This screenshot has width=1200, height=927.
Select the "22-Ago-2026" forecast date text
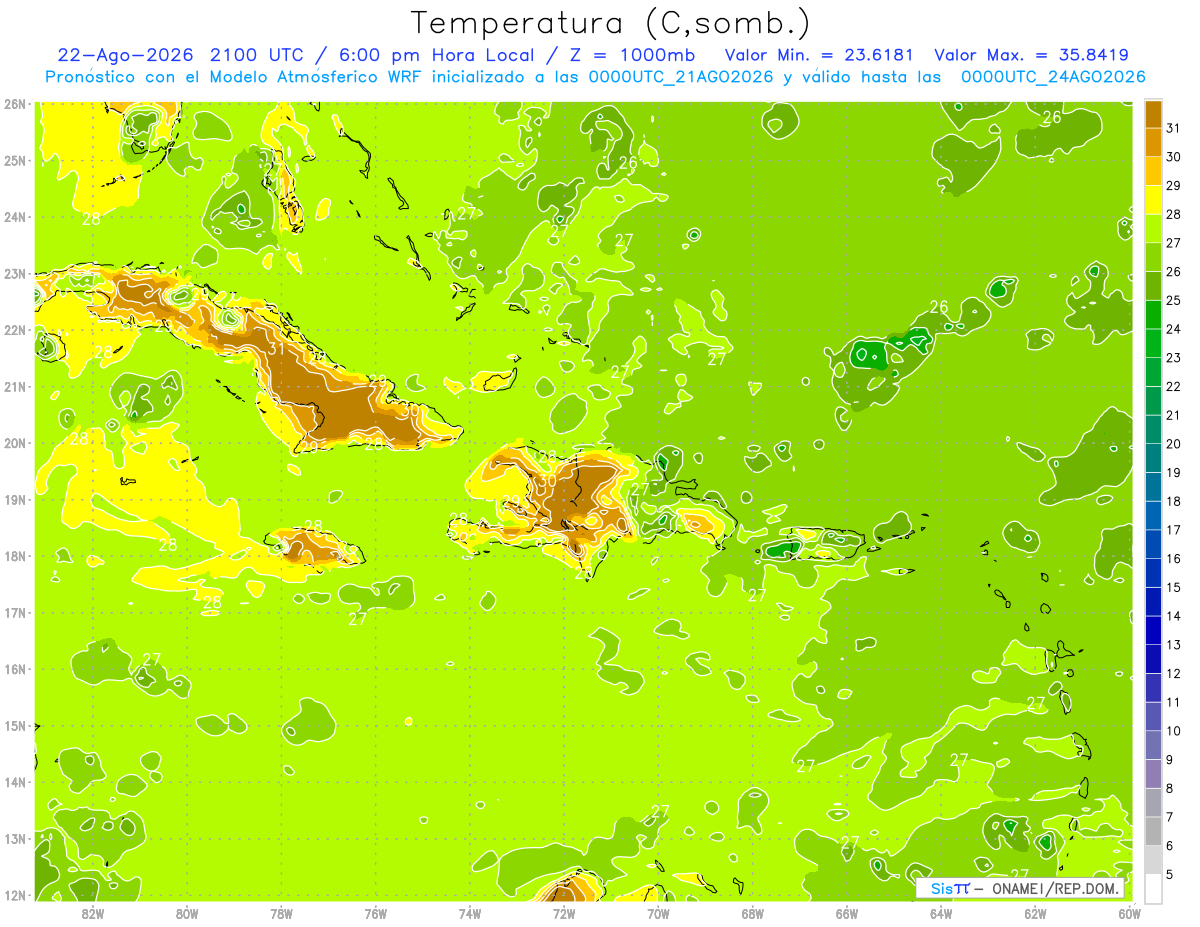tap(126, 55)
